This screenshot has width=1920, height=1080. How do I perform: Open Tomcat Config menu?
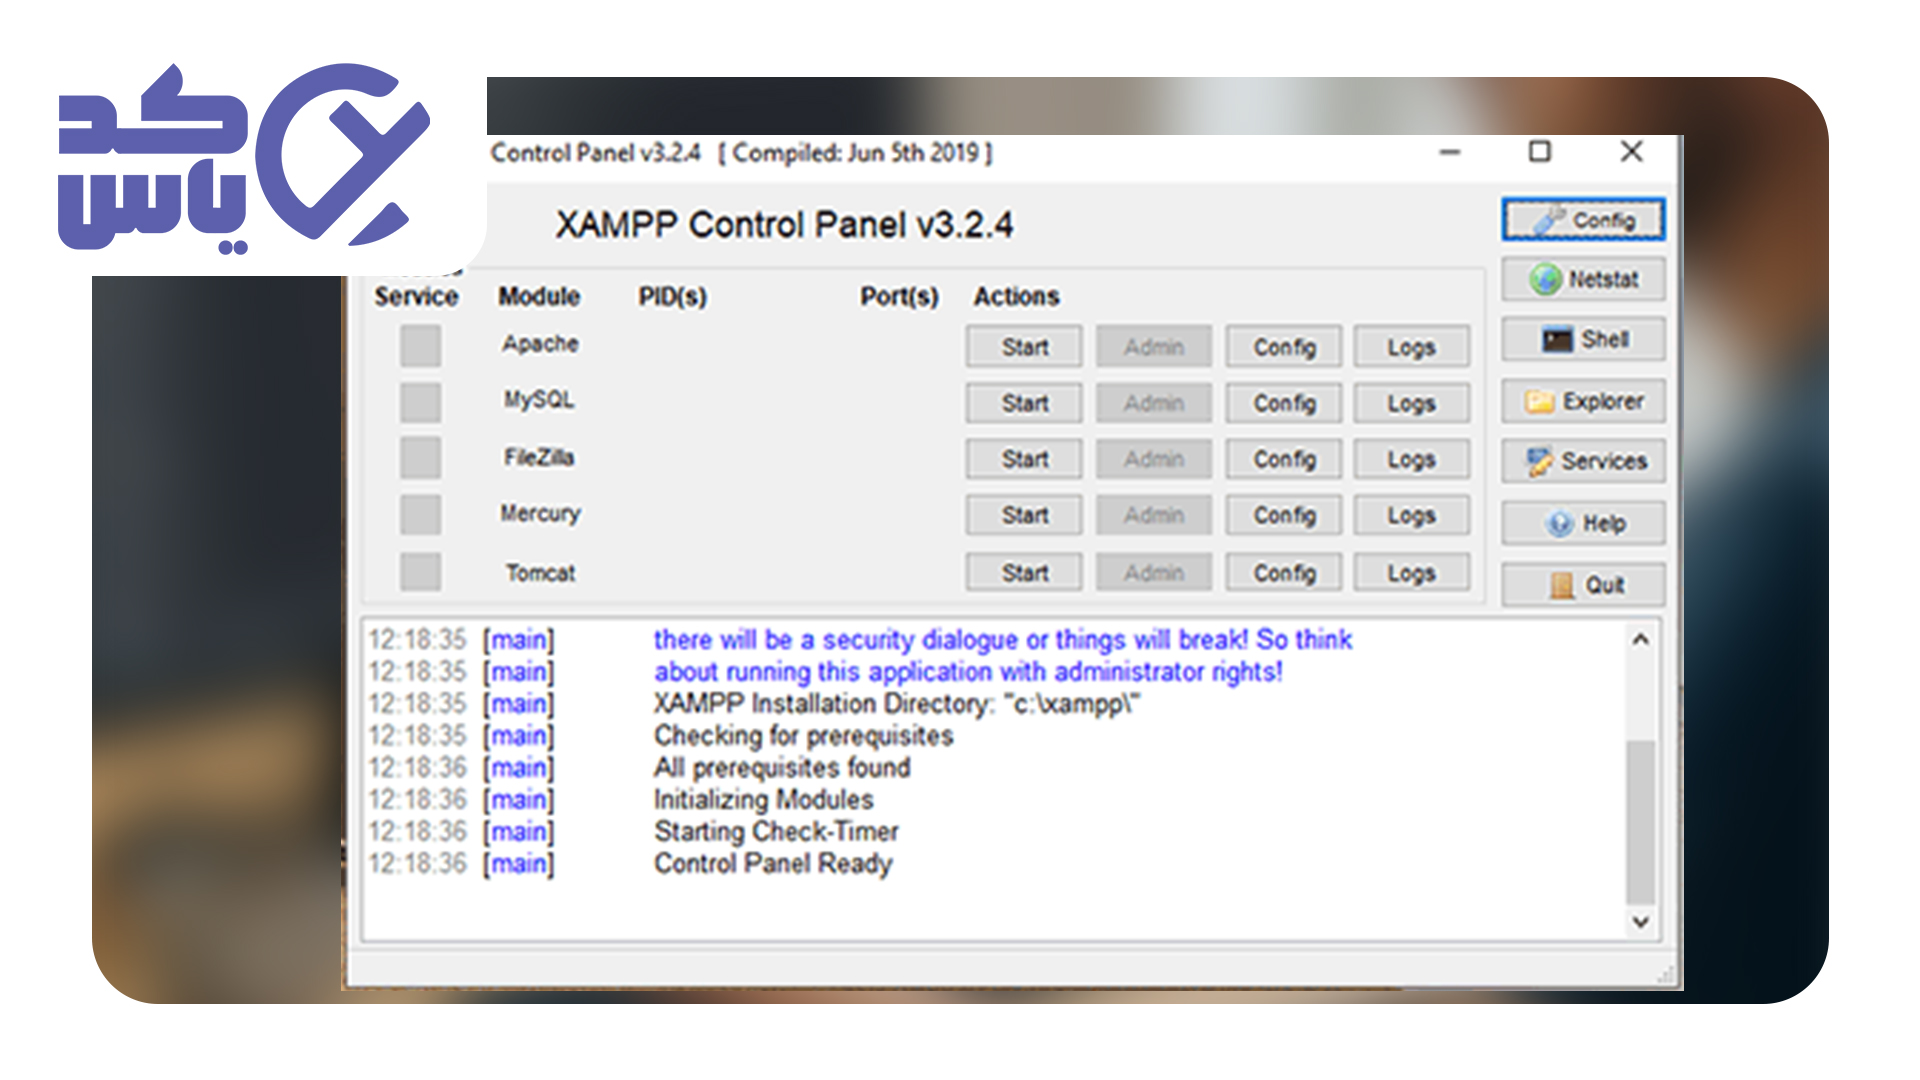(x=1284, y=573)
